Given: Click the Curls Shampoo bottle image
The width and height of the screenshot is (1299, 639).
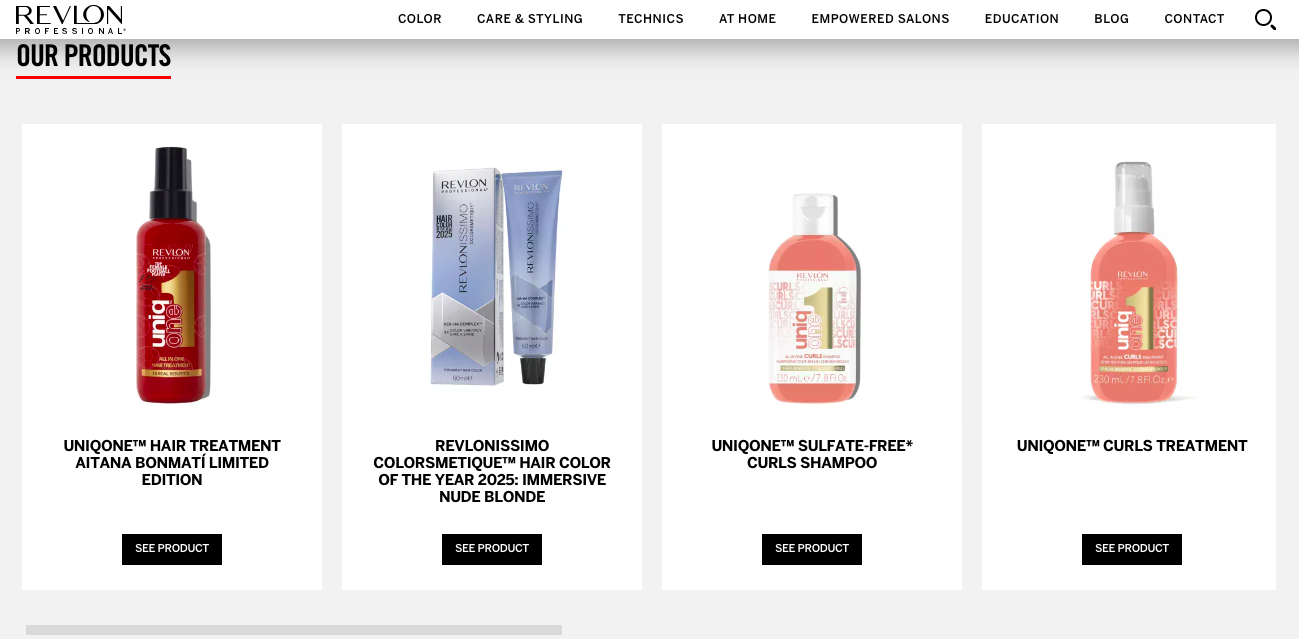Looking at the screenshot, I should click(814, 298).
